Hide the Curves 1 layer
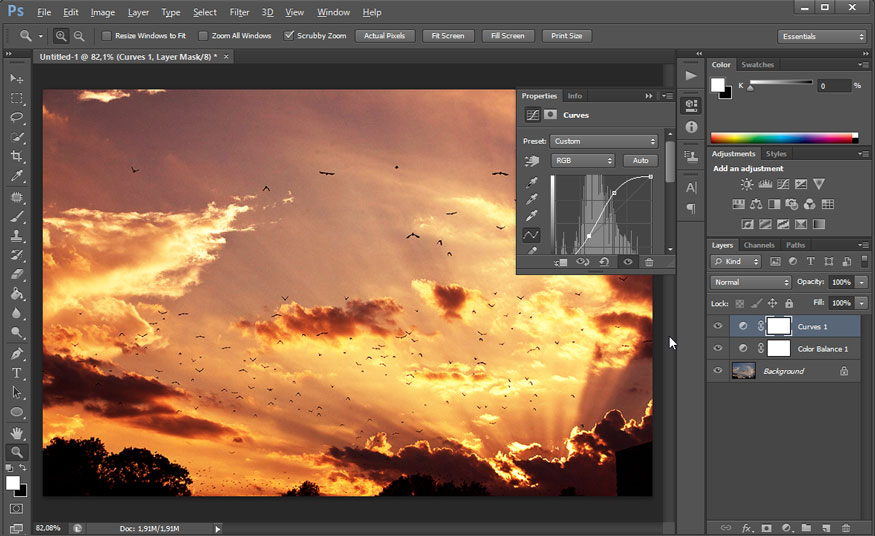The height and width of the screenshot is (536, 875). coord(718,326)
